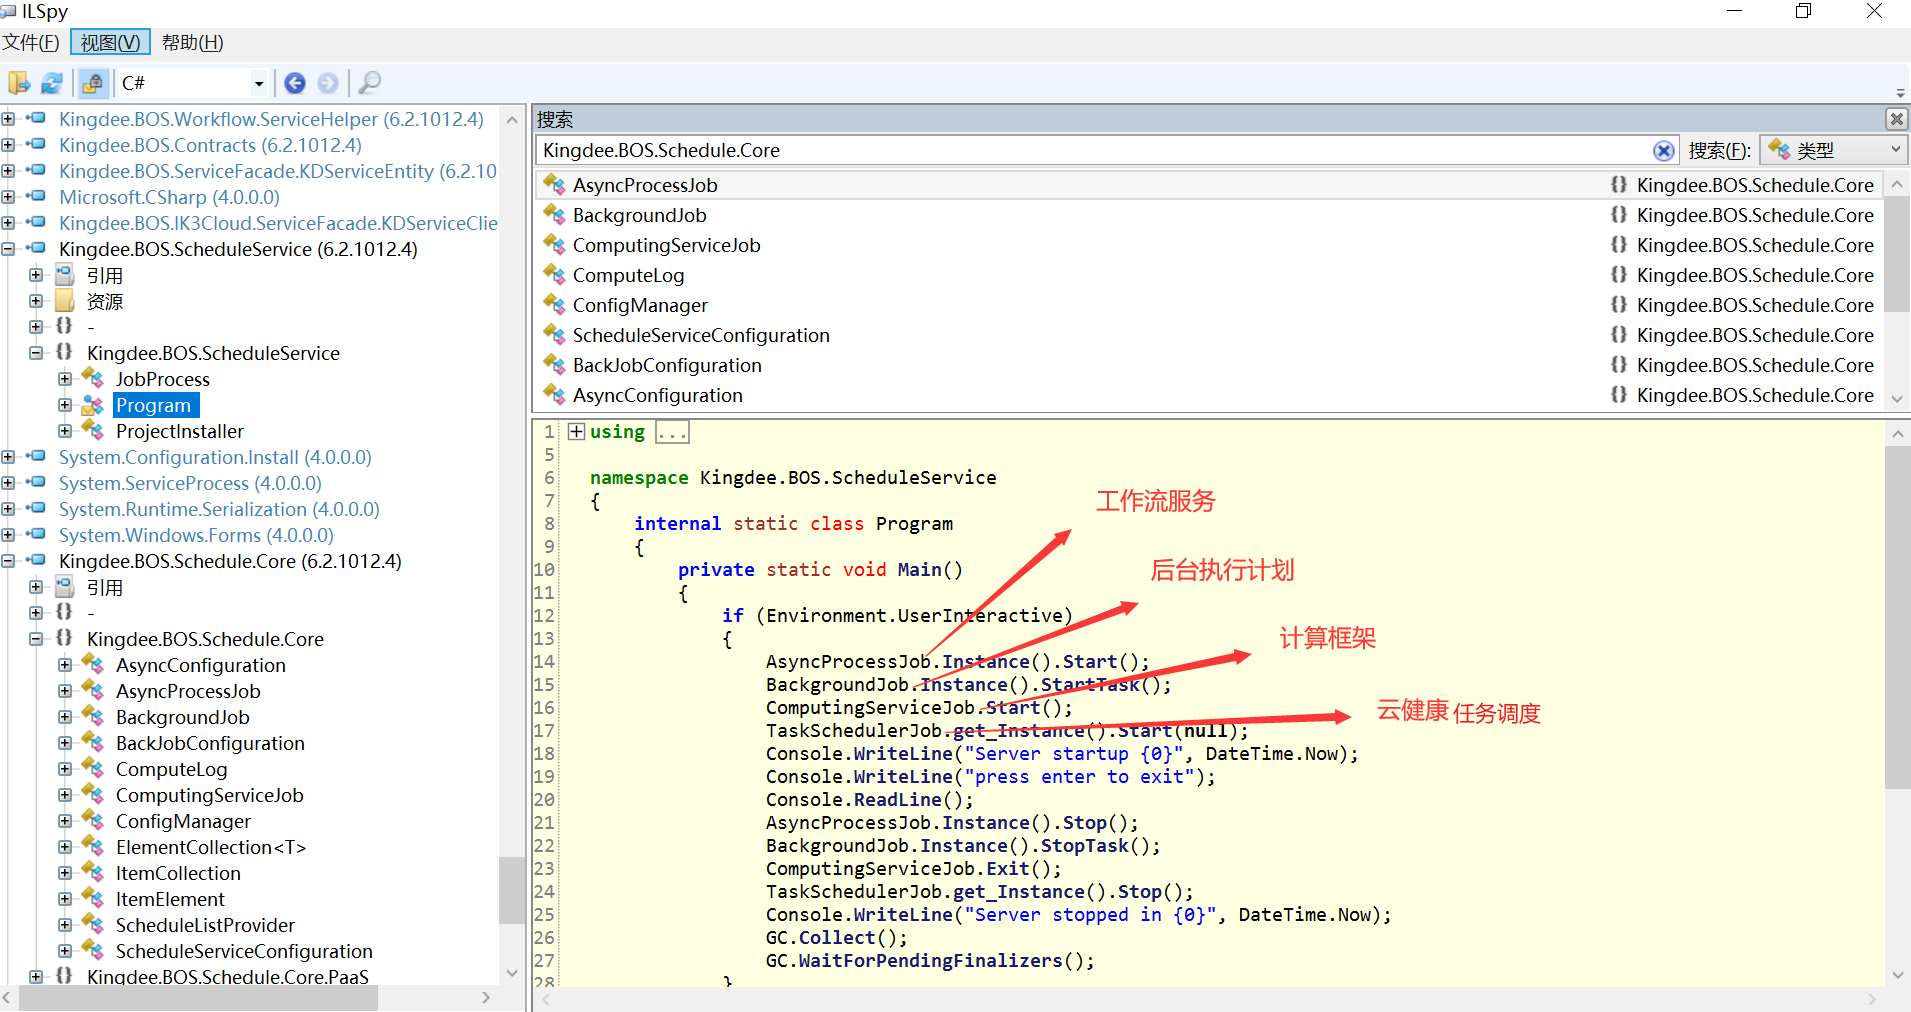Click the assembly tree vertical scrollbar thumb
This screenshot has height=1012, width=1911.
511,890
